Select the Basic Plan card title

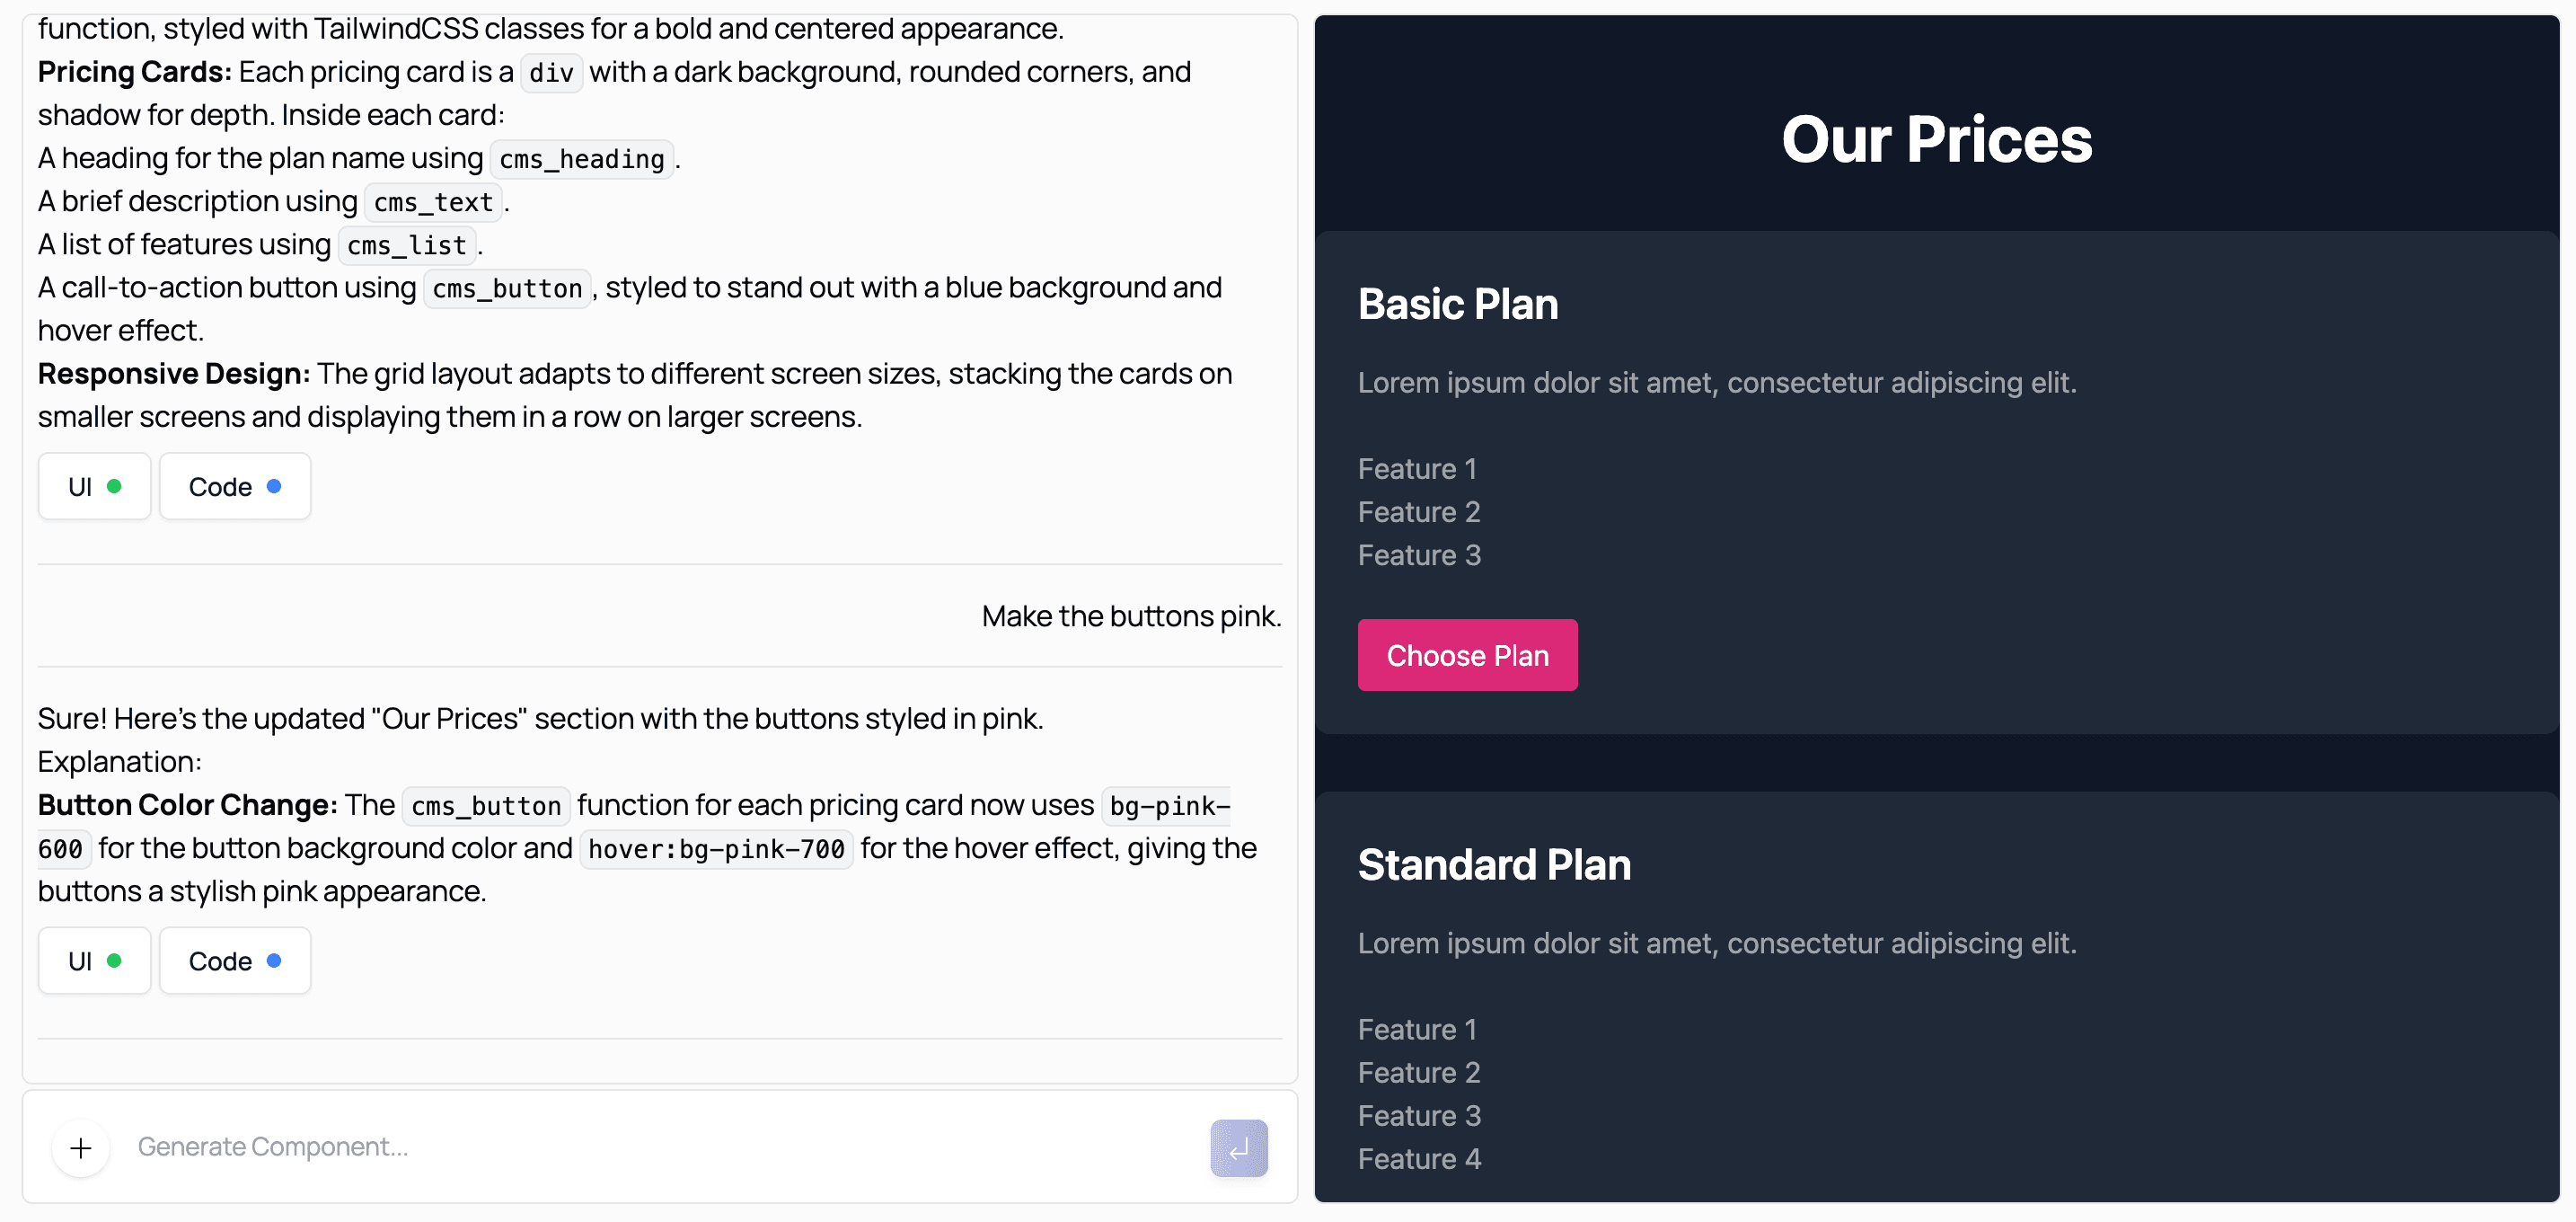[1457, 304]
